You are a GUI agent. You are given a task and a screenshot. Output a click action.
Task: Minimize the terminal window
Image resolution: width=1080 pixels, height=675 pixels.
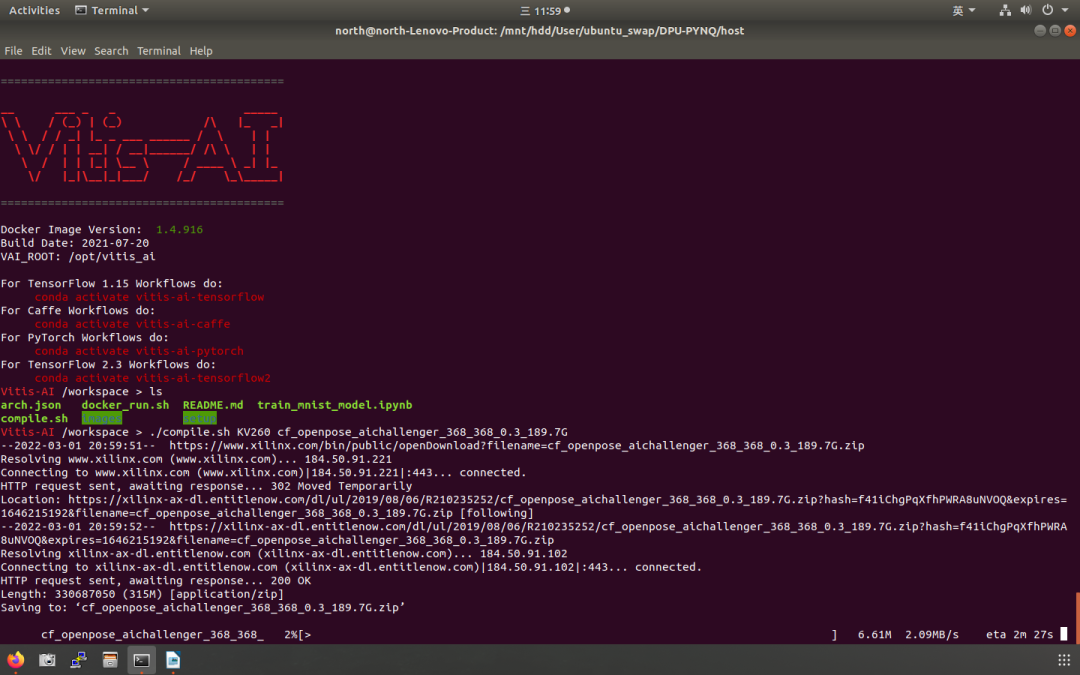[1040, 30]
